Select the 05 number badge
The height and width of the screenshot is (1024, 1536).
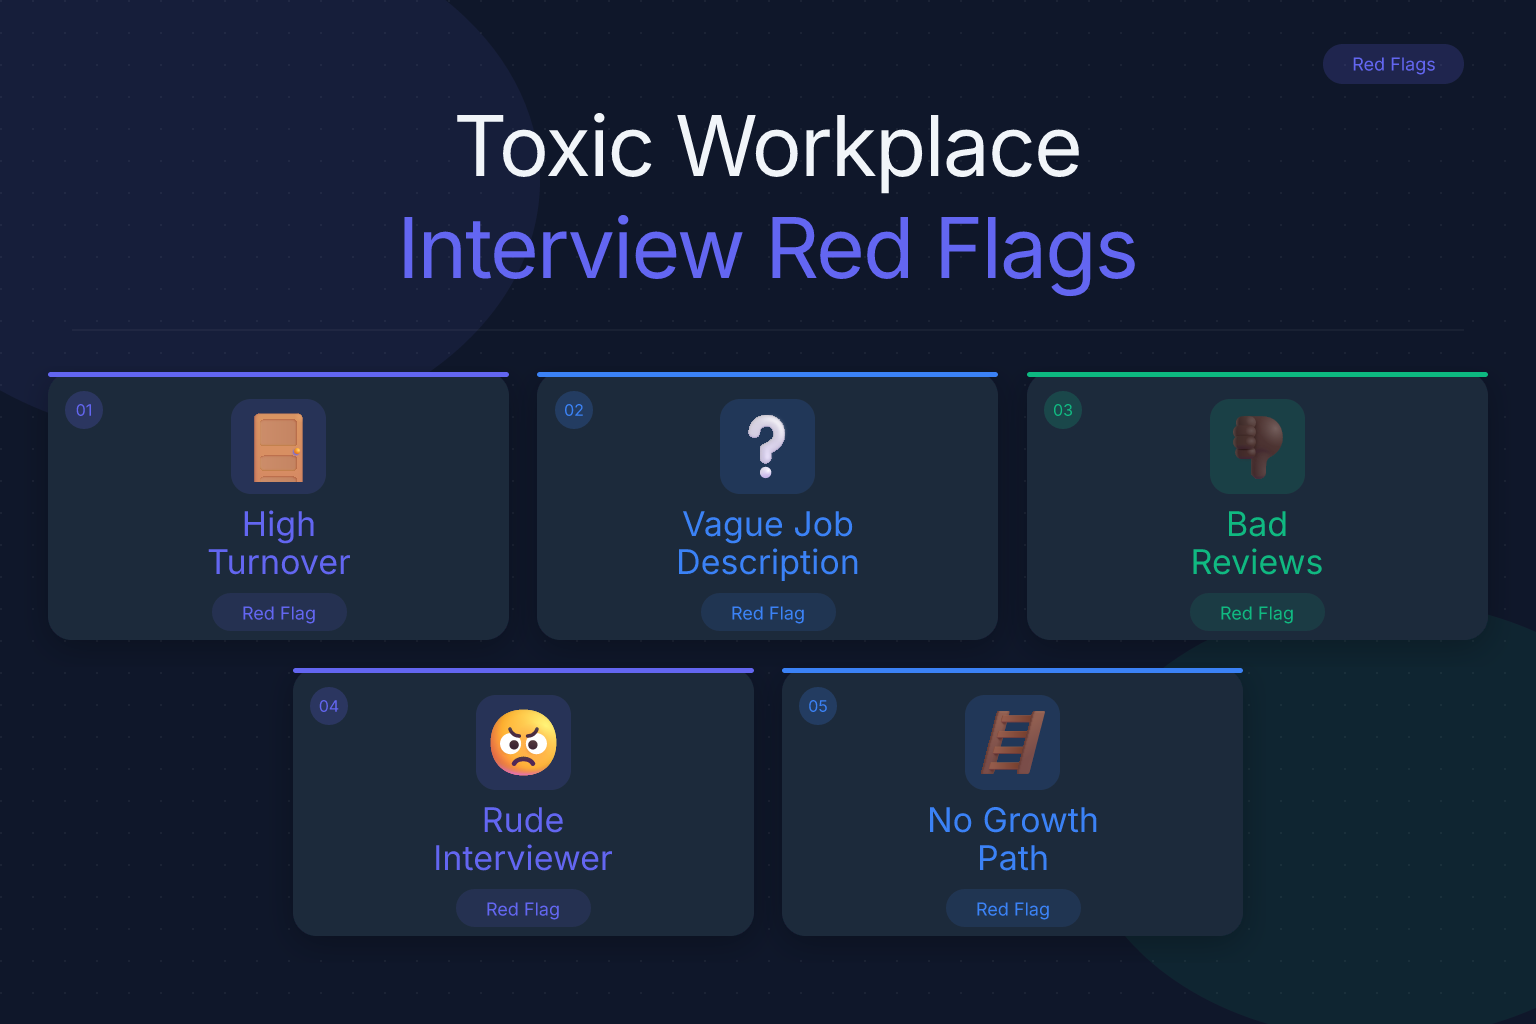pos(818,706)
